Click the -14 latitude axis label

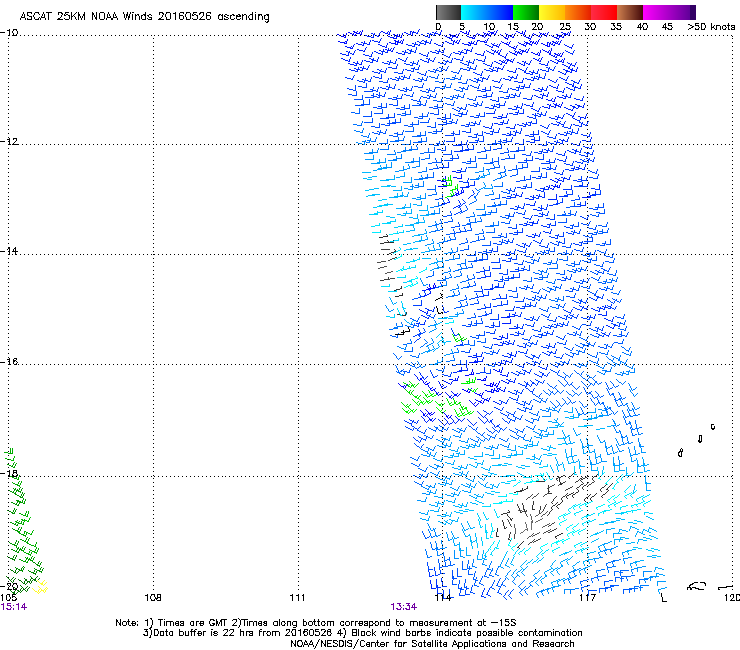(x=9, y=251)
